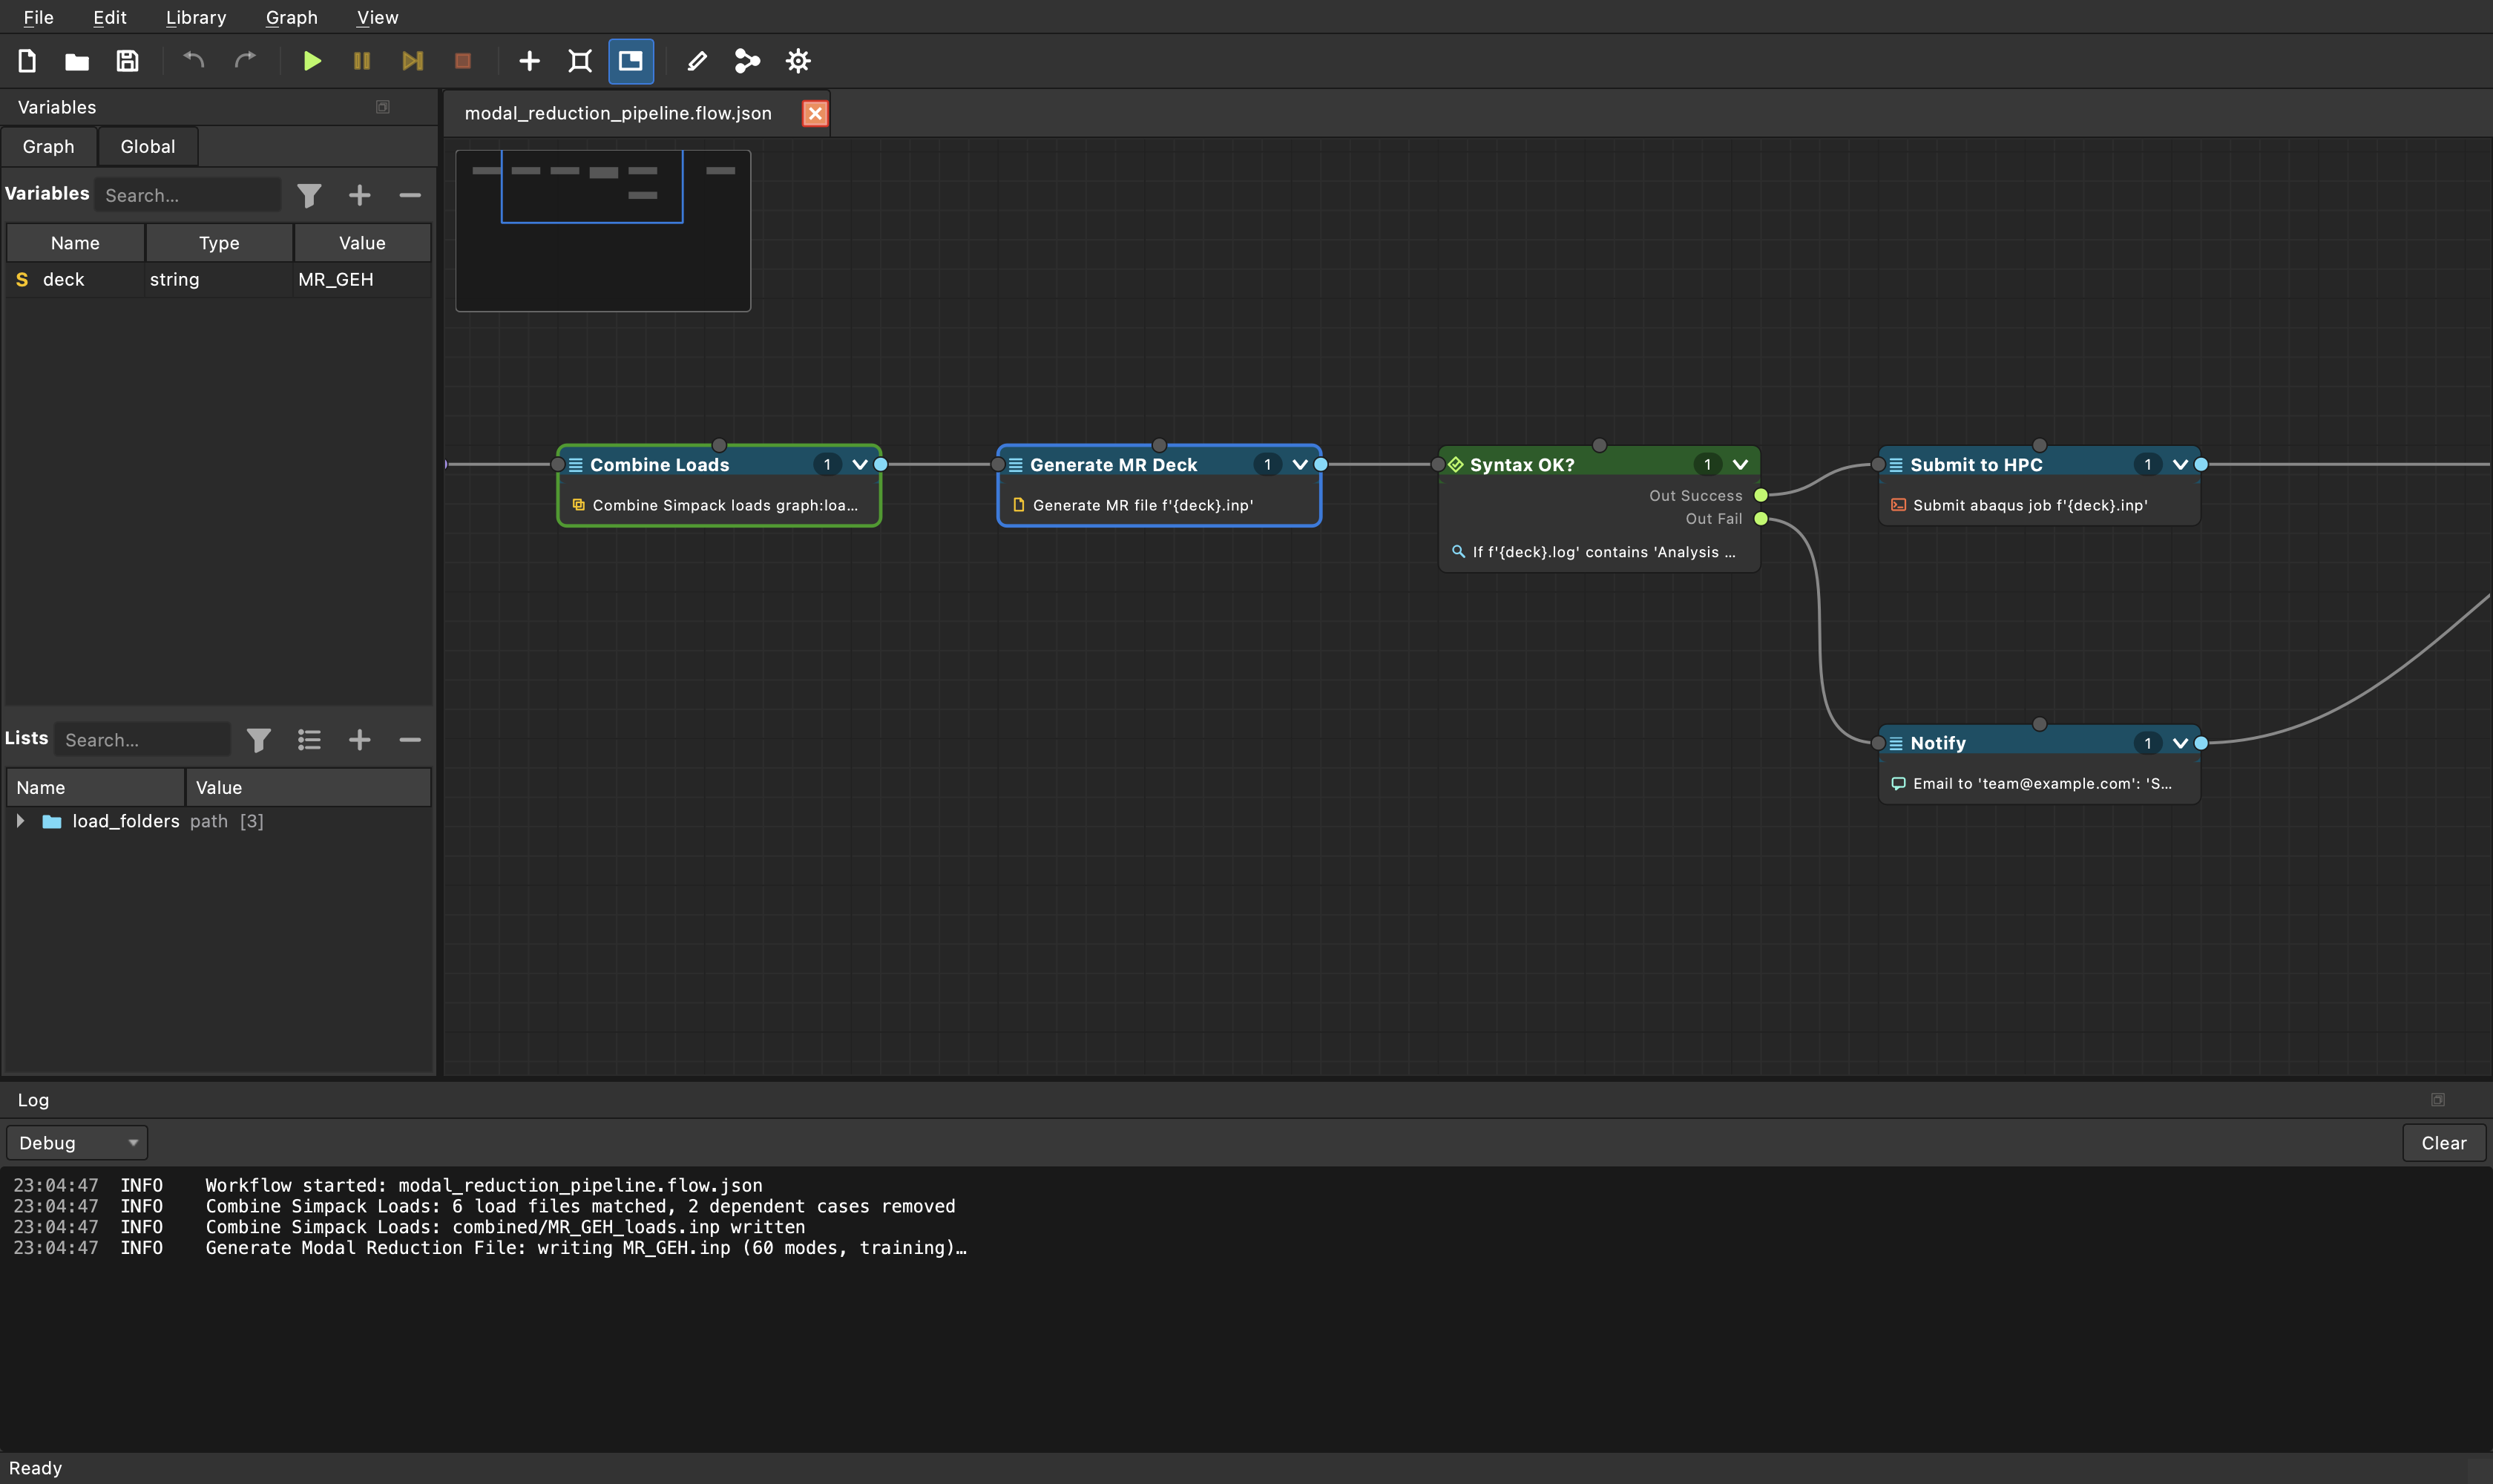Pause the workflow execution
This screenshot has height=1484, width=2493.
(x=362, y=61)
